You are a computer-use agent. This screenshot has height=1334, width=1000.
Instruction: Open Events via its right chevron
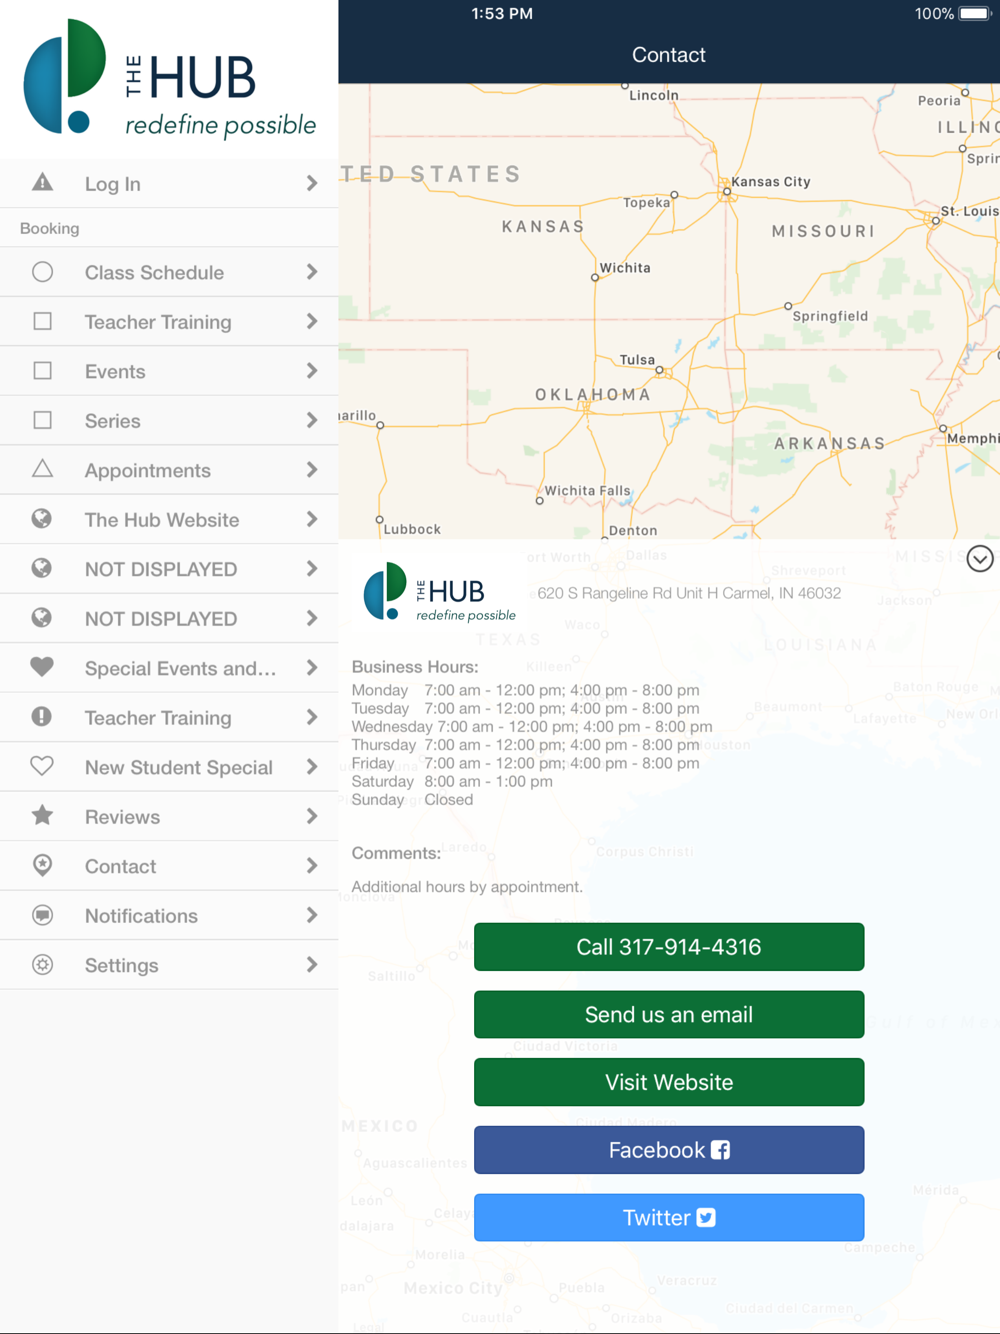coord(312,371)
